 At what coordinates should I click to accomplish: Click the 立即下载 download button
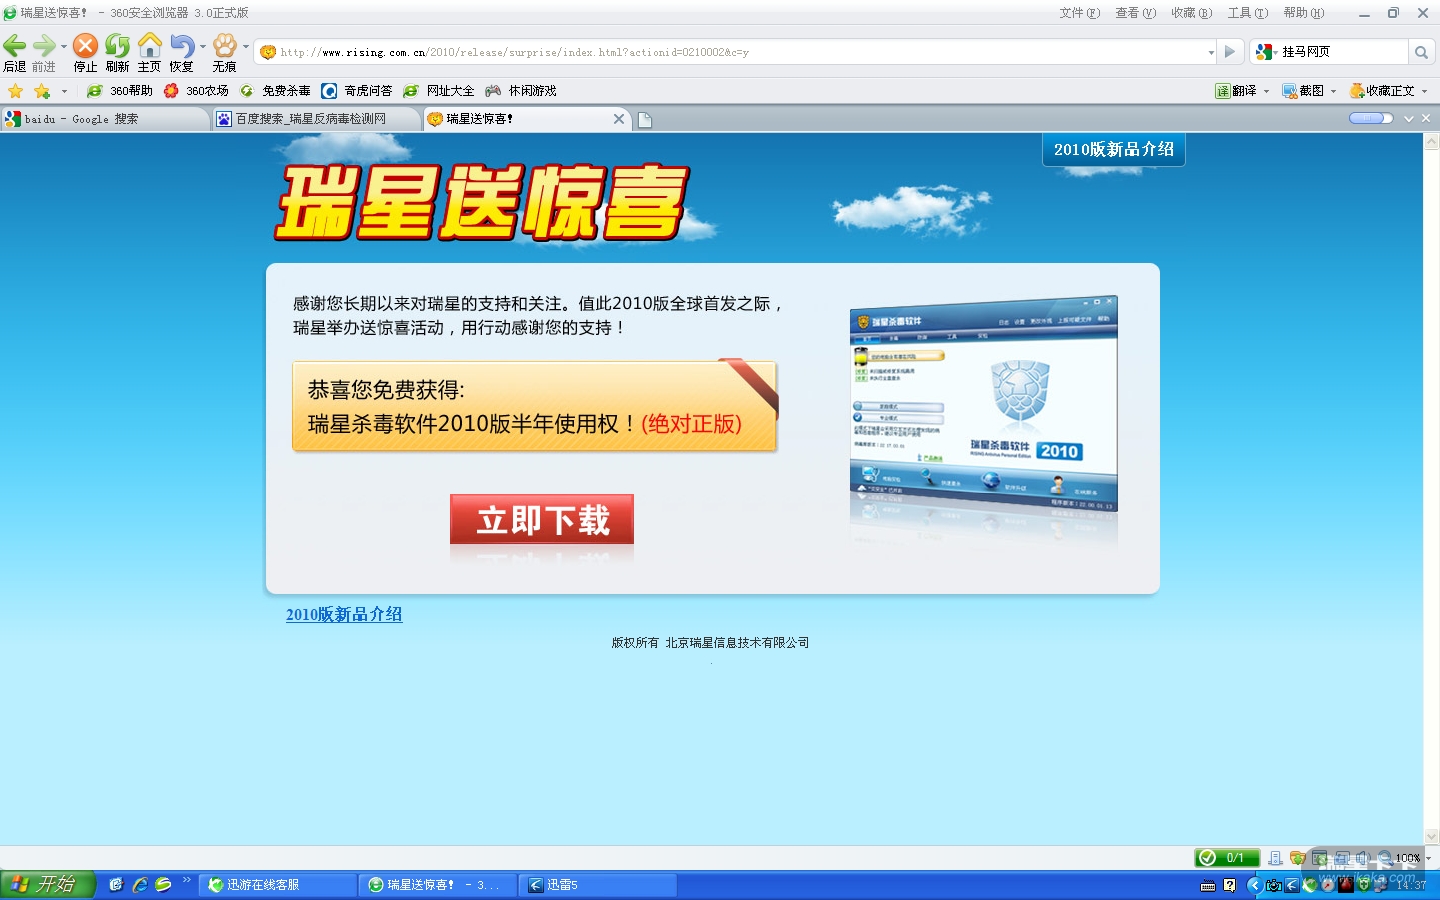coord(542,519)
